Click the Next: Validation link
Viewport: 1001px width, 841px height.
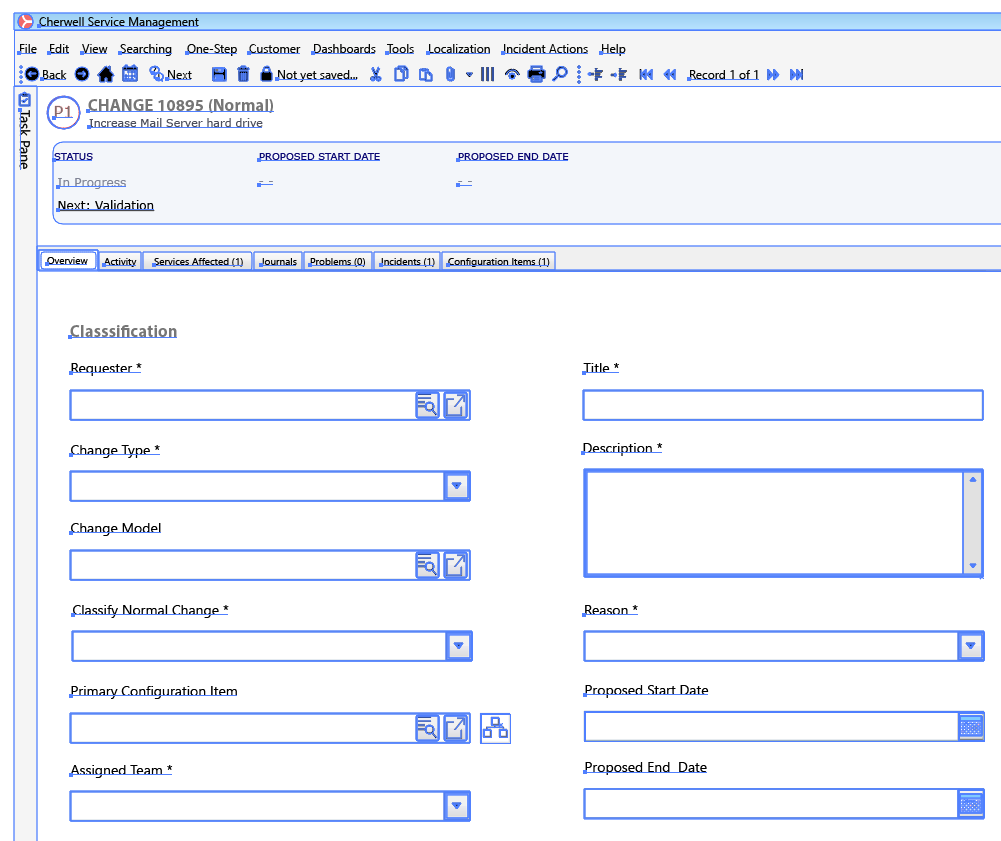106,205
